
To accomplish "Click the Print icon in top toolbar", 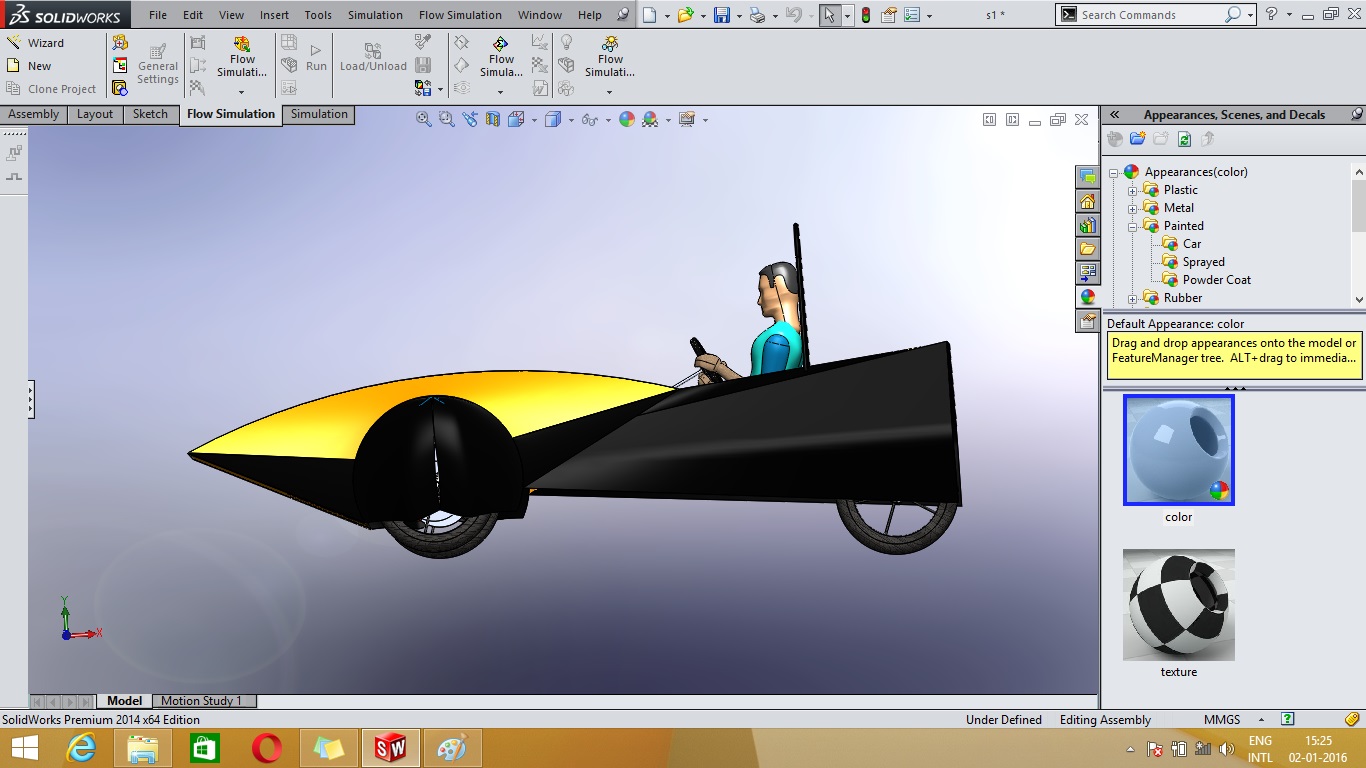I will [x=758, y=15].
